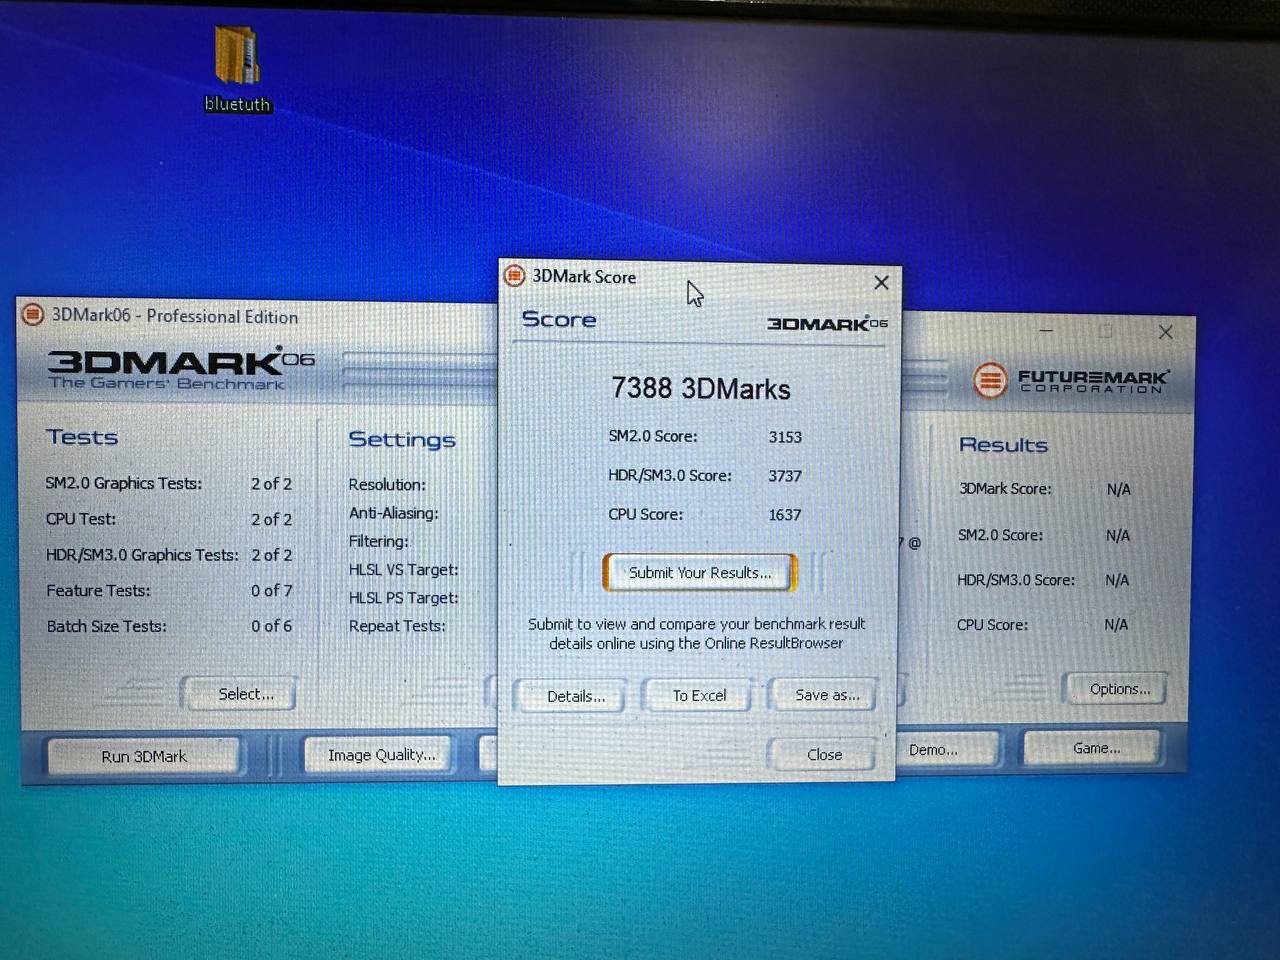Screen dimensions: 1280x960
Task: Open Image Quality settings button
Action: pyautogui.click(x=381, y=755)
